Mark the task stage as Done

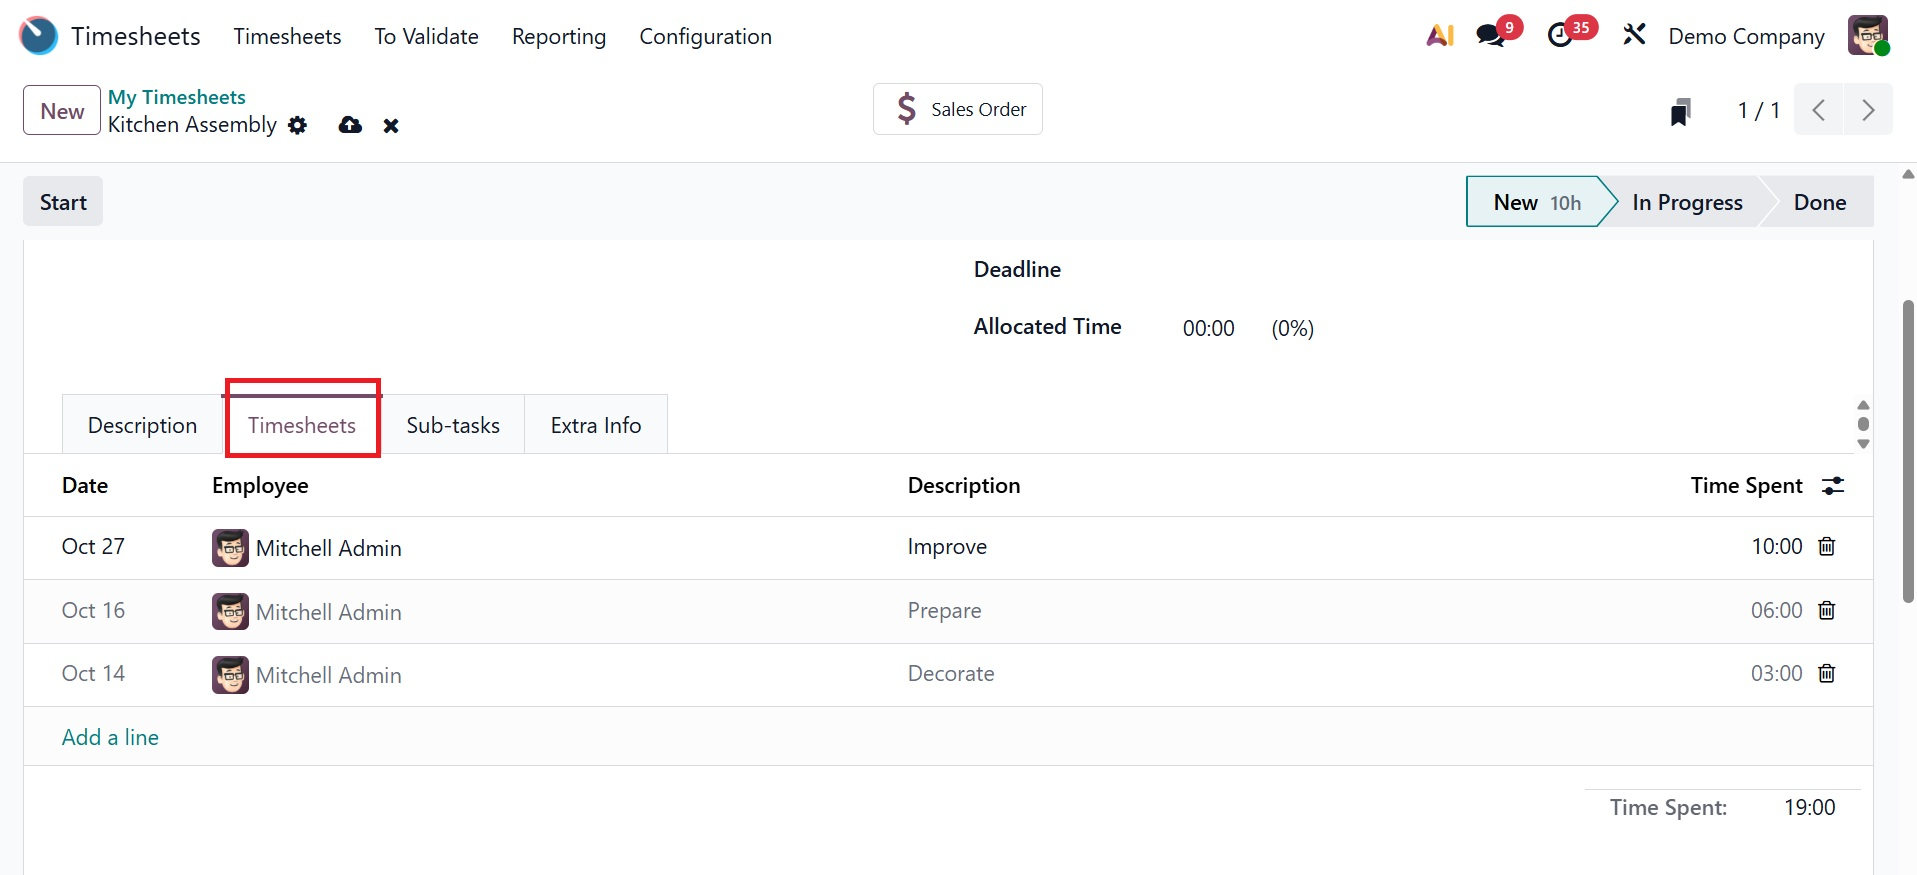(1819, 202)
